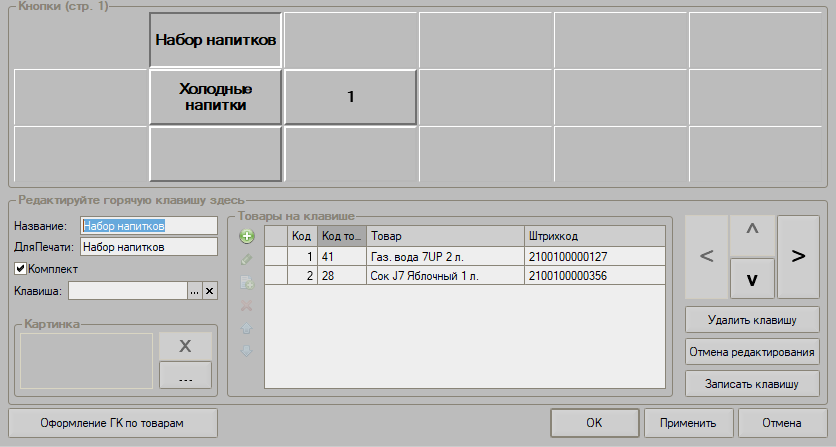Select the Холодные напитки hot key
Image resolution: width=836 pixels, height=447 pixels.
[215, 97]
